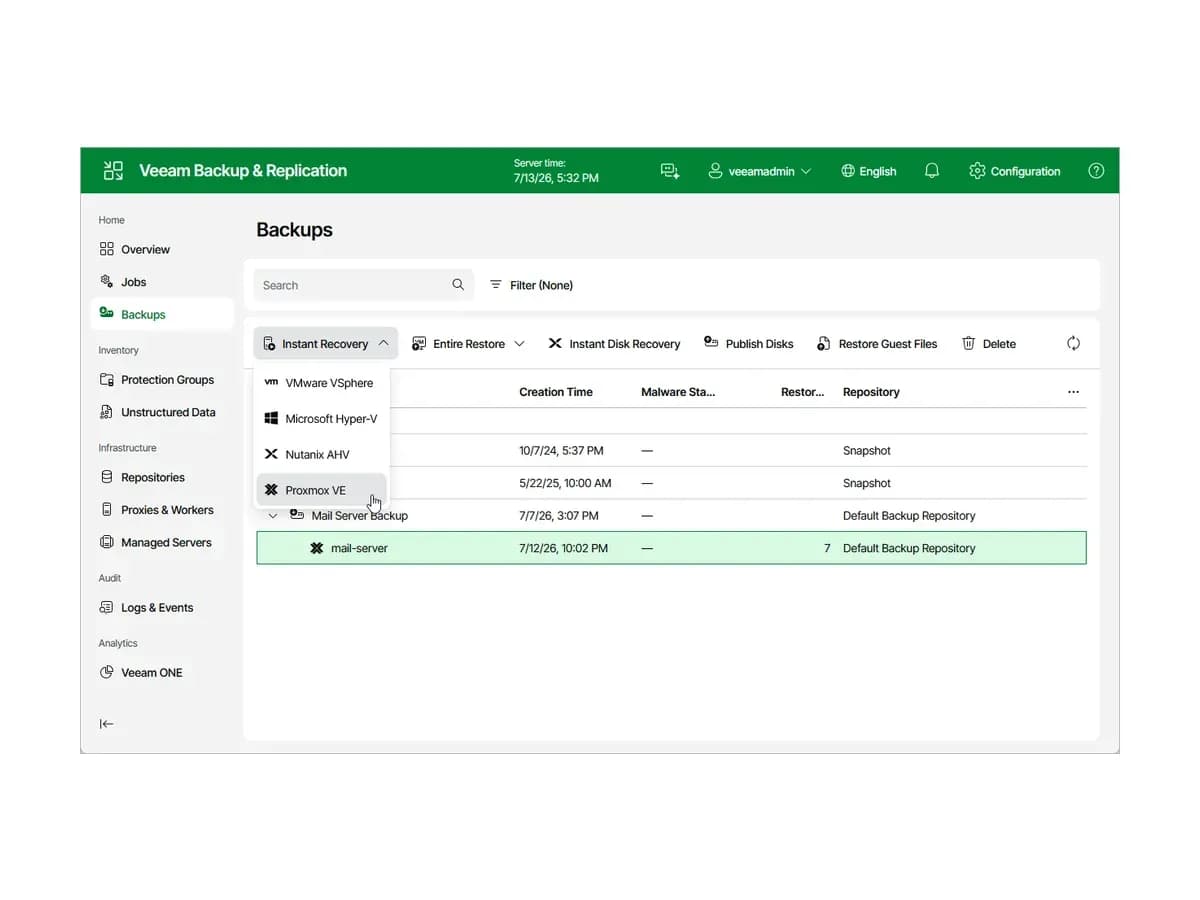Expand the Entire Restore dropdown
The height and width of the screenshot is (900, 1200).
coord(519,343)
